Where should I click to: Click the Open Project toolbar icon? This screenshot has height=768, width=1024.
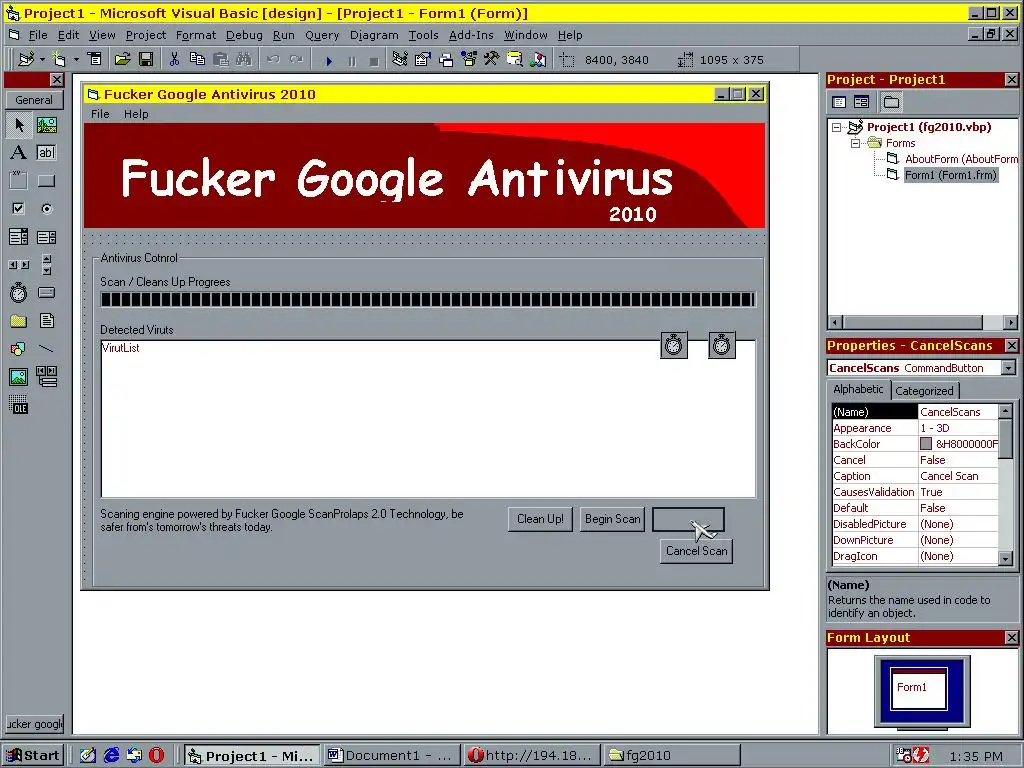[x=122, y=59]
